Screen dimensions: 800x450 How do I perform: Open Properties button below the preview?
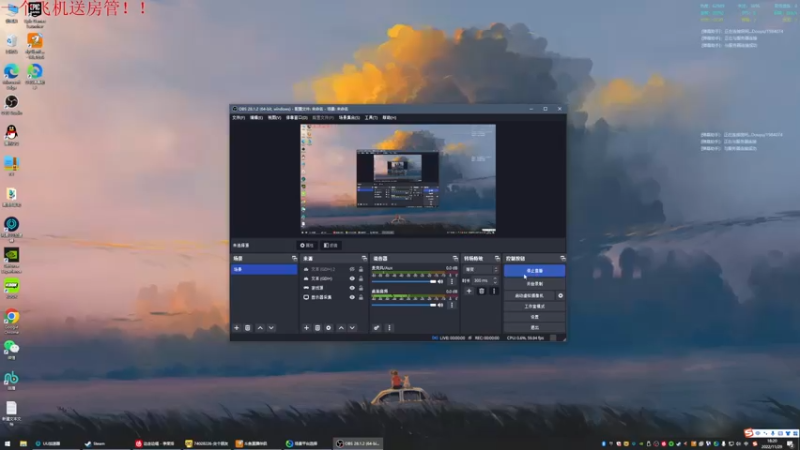tap(307, 245)
